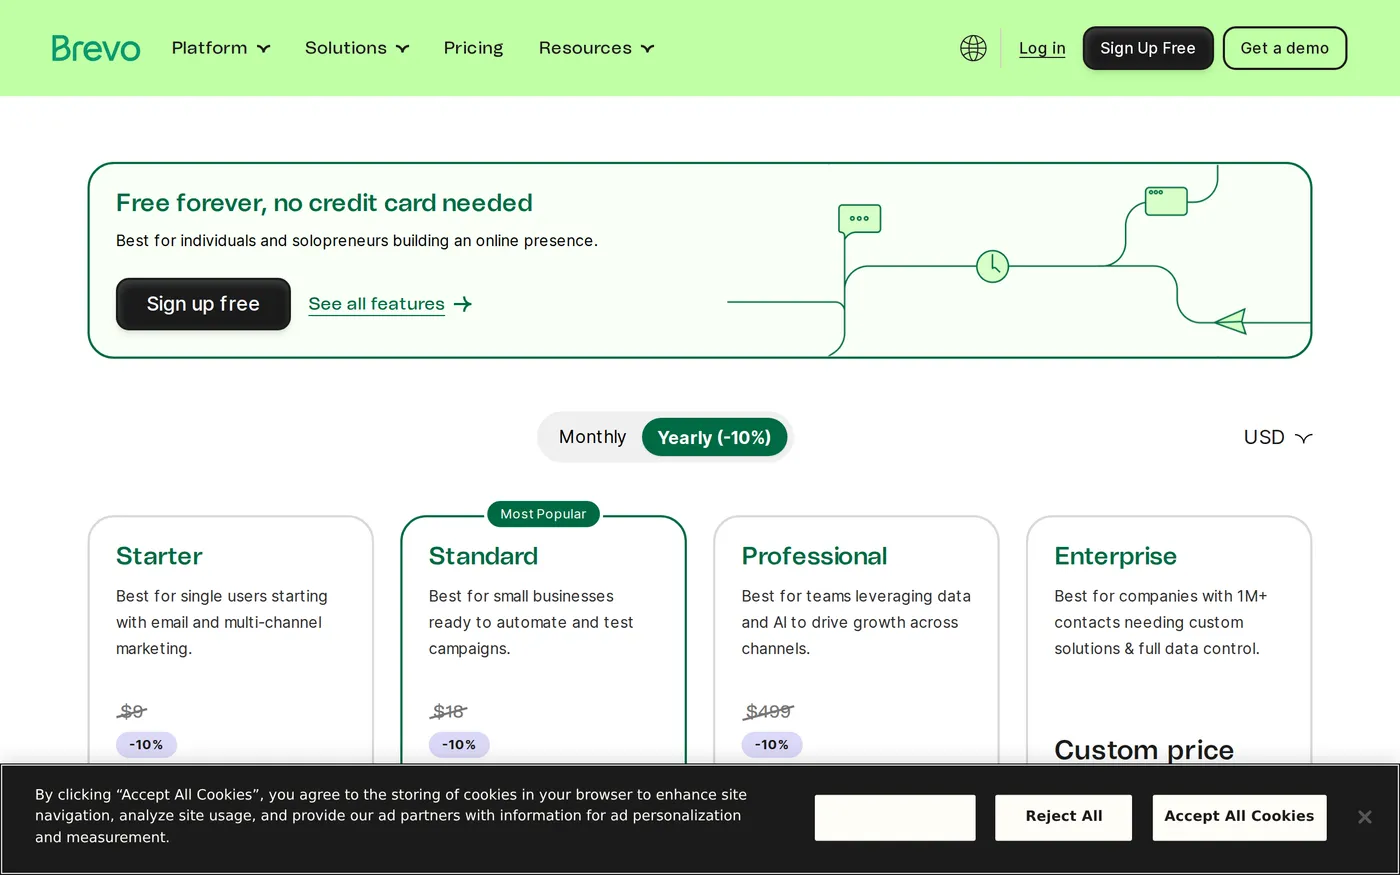Click the Custom price text
1400x875 pixels.
(1144, 750)
